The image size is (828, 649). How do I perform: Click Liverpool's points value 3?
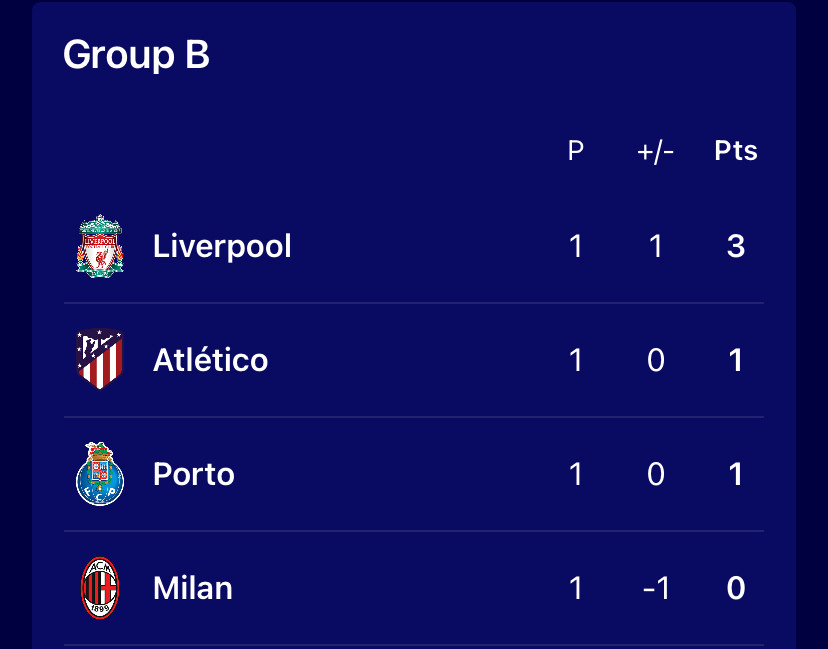tap(736, 246)
